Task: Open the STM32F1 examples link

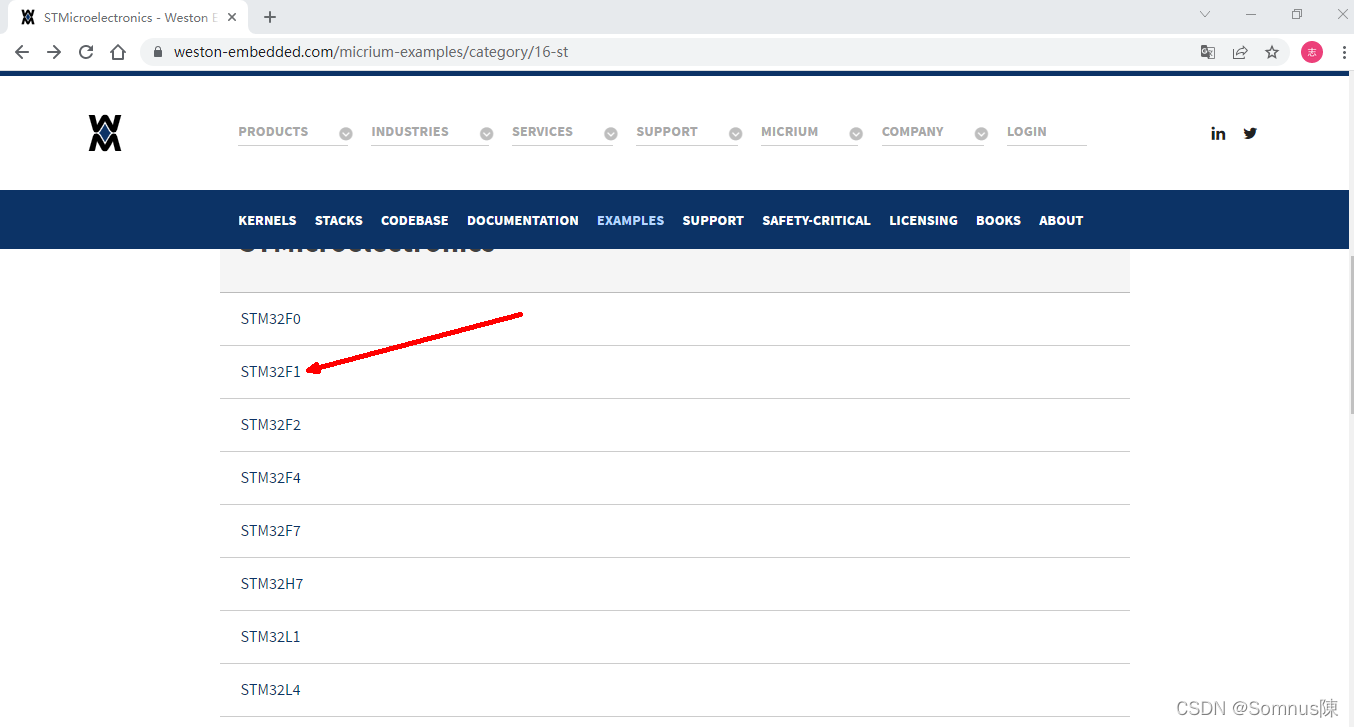Action: (x=270, y=372)
